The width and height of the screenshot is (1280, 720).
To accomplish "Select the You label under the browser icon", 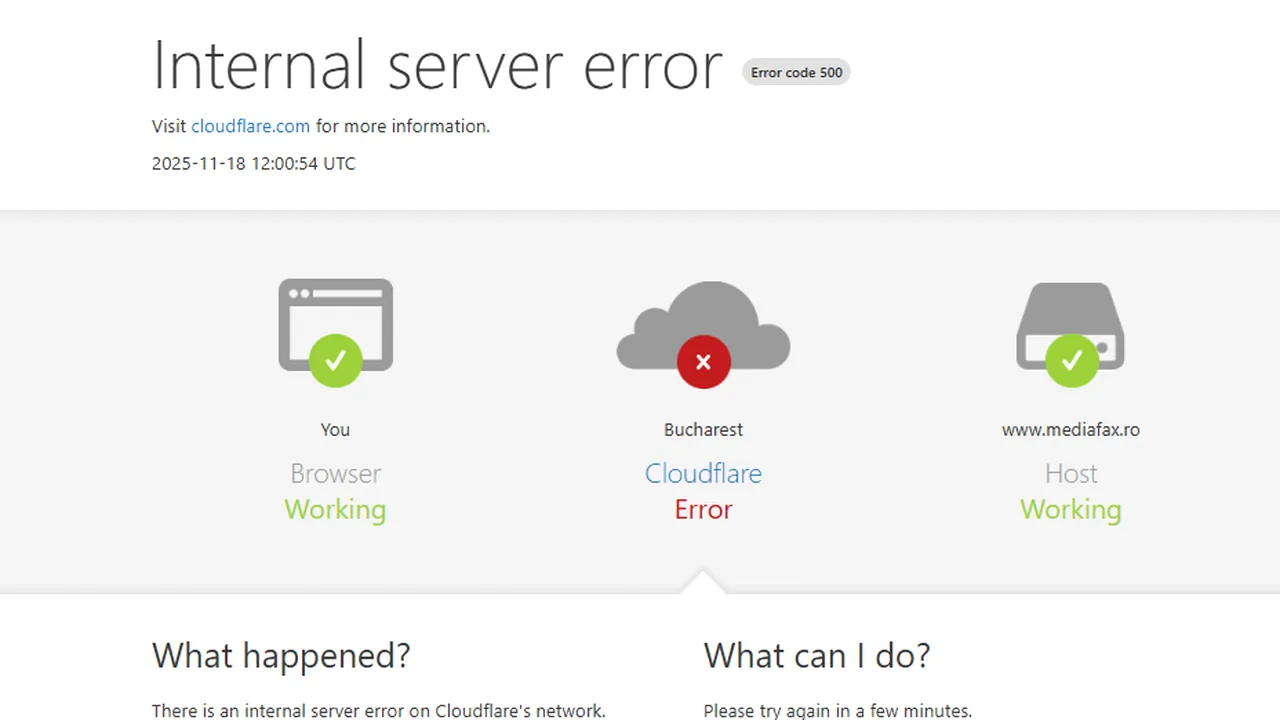I will 335,429.
